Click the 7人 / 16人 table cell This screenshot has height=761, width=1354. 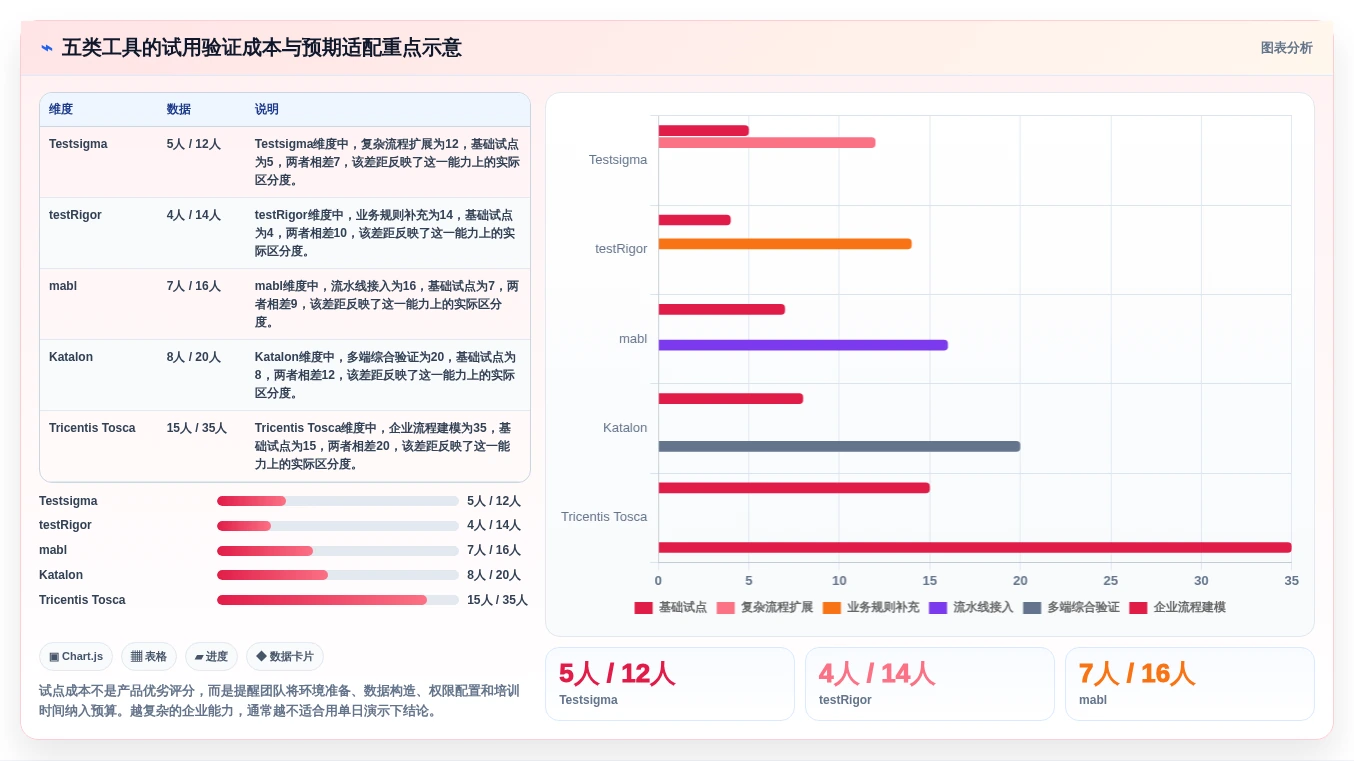tap(194, 286)
